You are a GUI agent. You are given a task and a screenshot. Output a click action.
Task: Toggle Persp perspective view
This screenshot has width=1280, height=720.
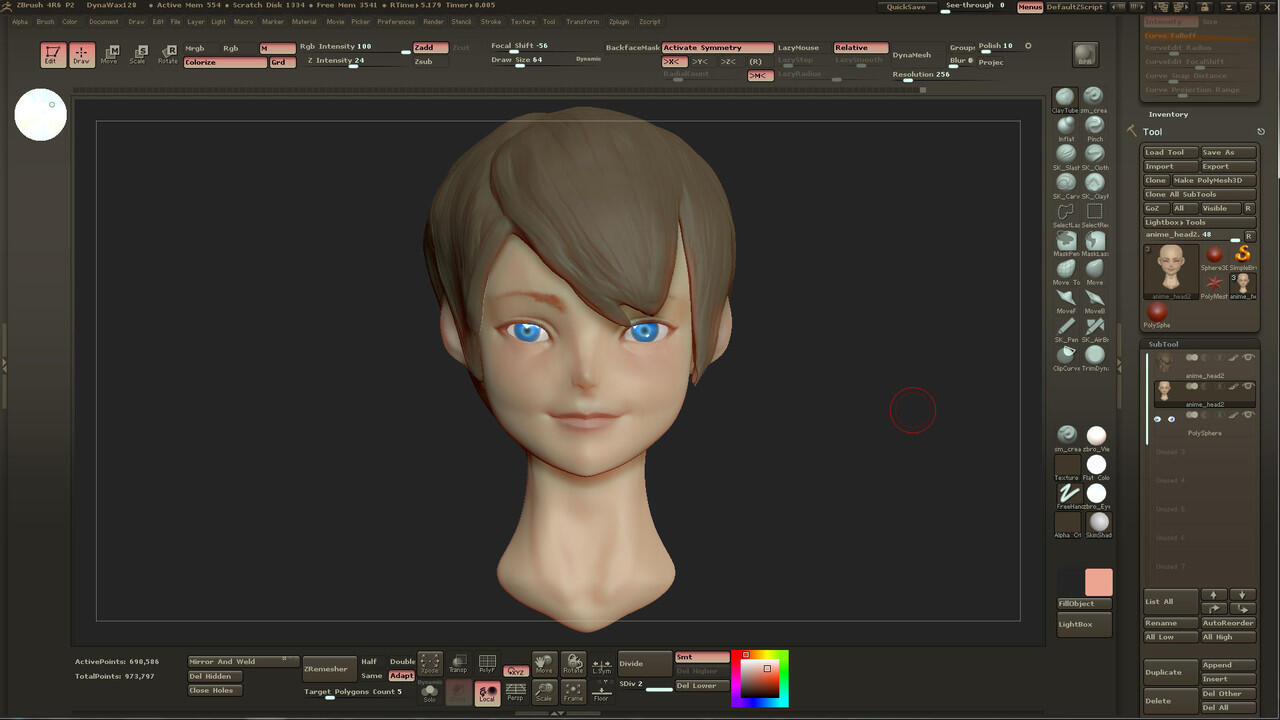[516, 692]
